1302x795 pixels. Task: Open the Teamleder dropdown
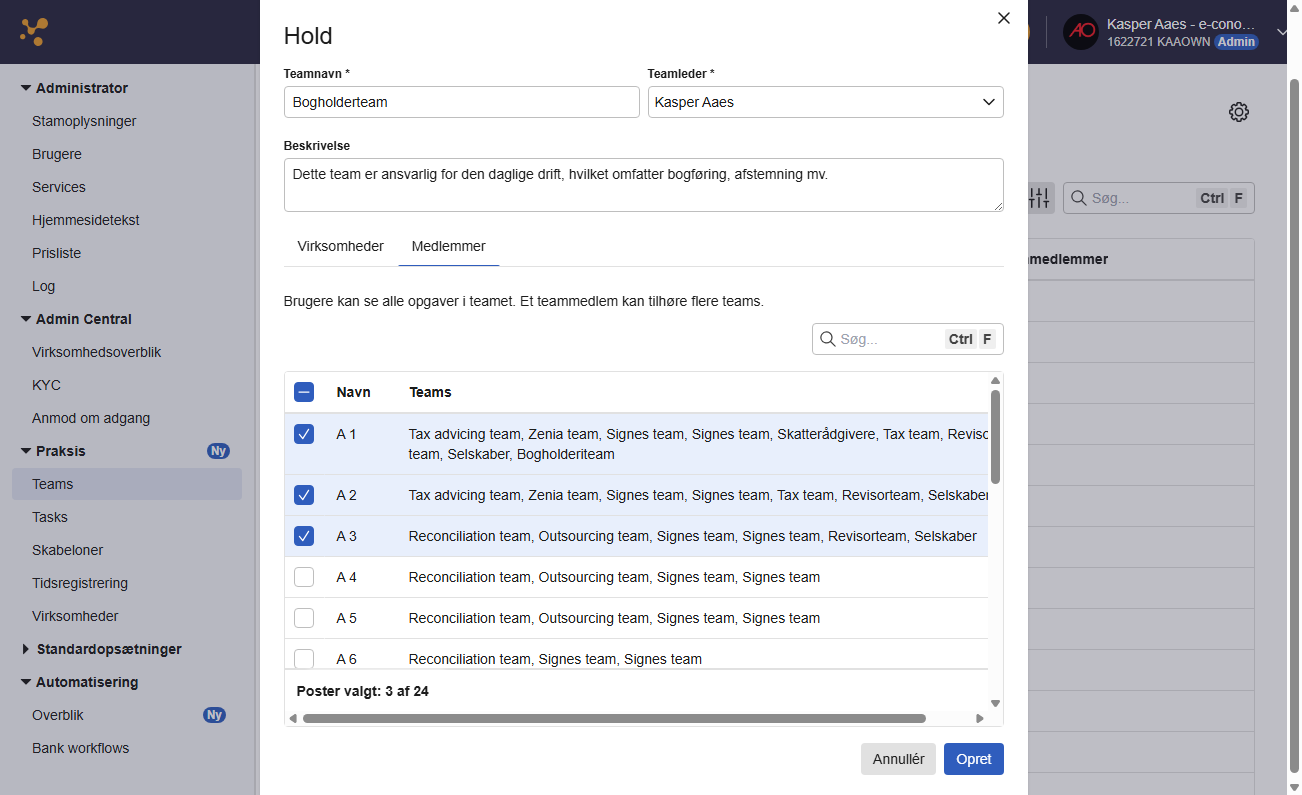pyautogui.click(x=826, y=102)
